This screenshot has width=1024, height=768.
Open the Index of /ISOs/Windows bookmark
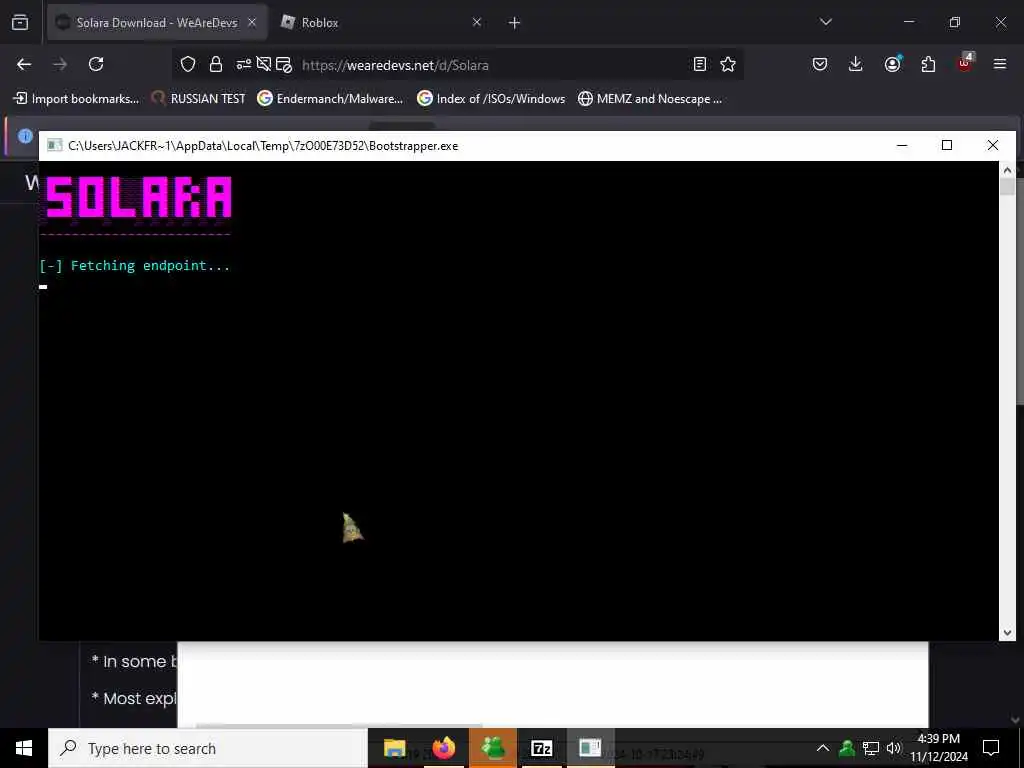(491, 99)
